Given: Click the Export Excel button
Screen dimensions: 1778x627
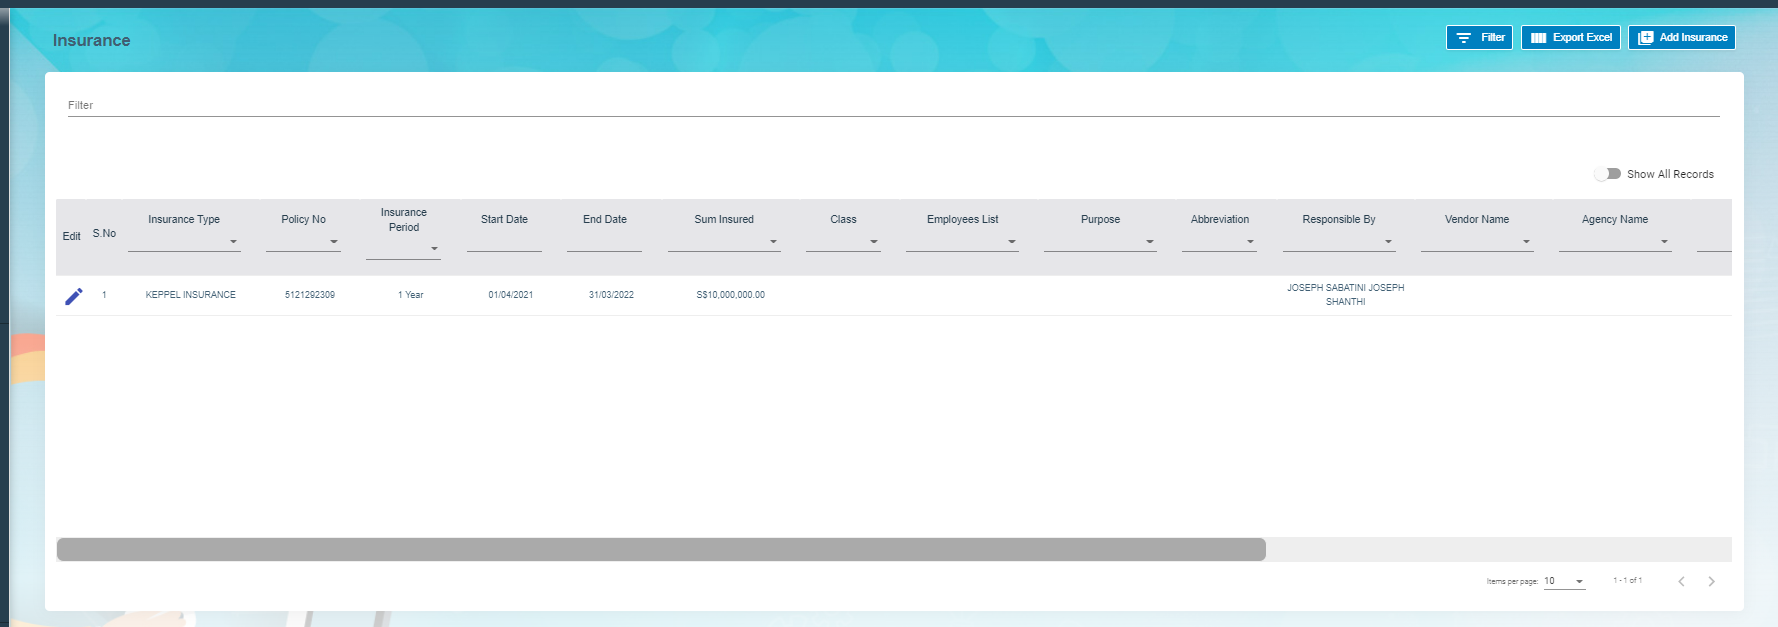Looking at the screenshot, I should click(1570, 38).
